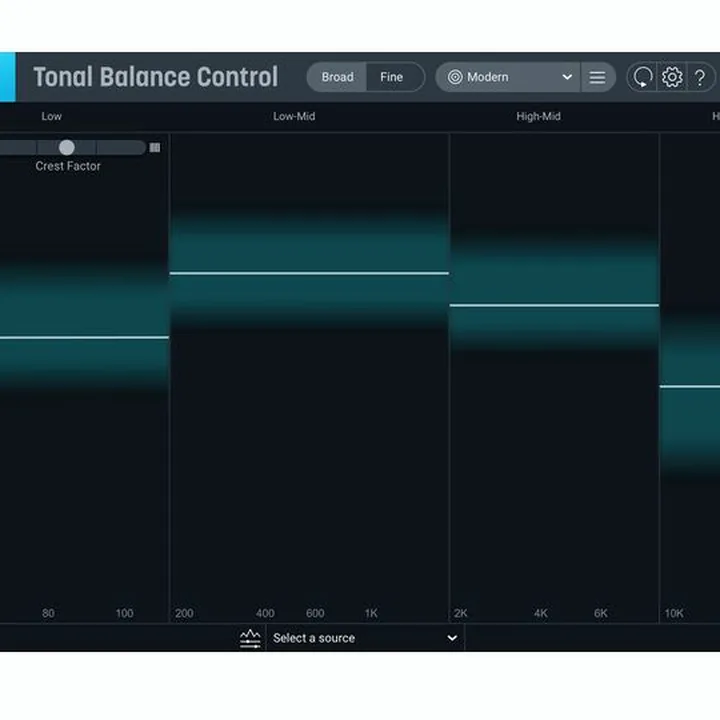Open the Select a source dropdown

tap(365, 638)
